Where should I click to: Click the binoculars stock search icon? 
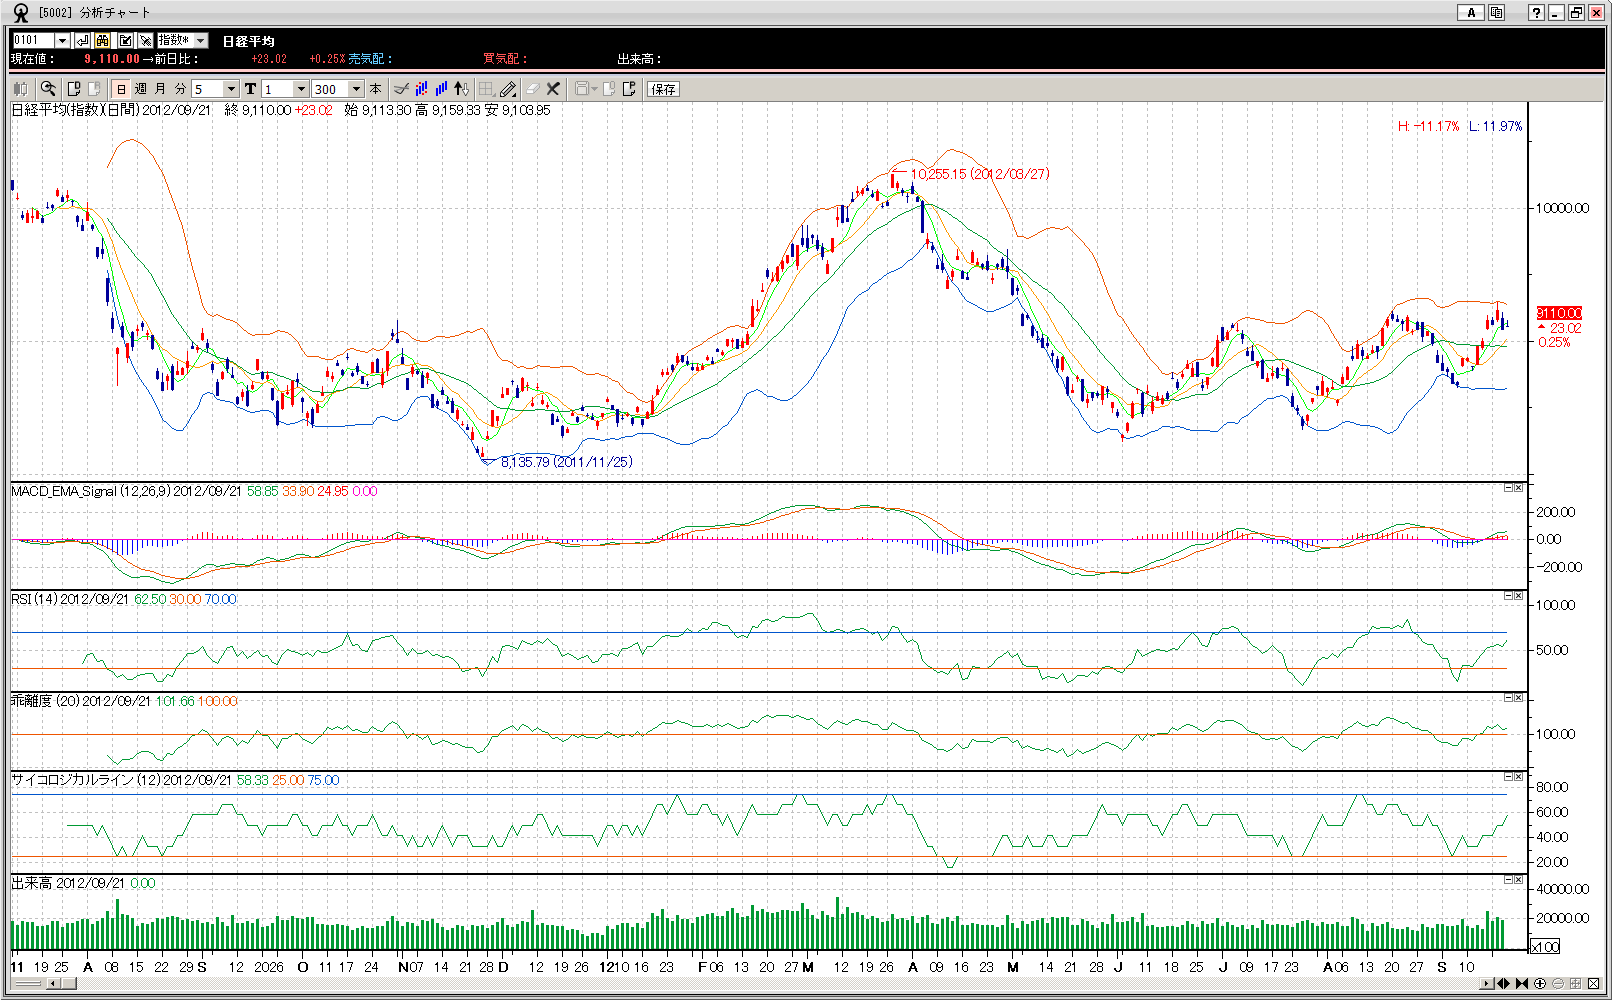coord(103,41)
